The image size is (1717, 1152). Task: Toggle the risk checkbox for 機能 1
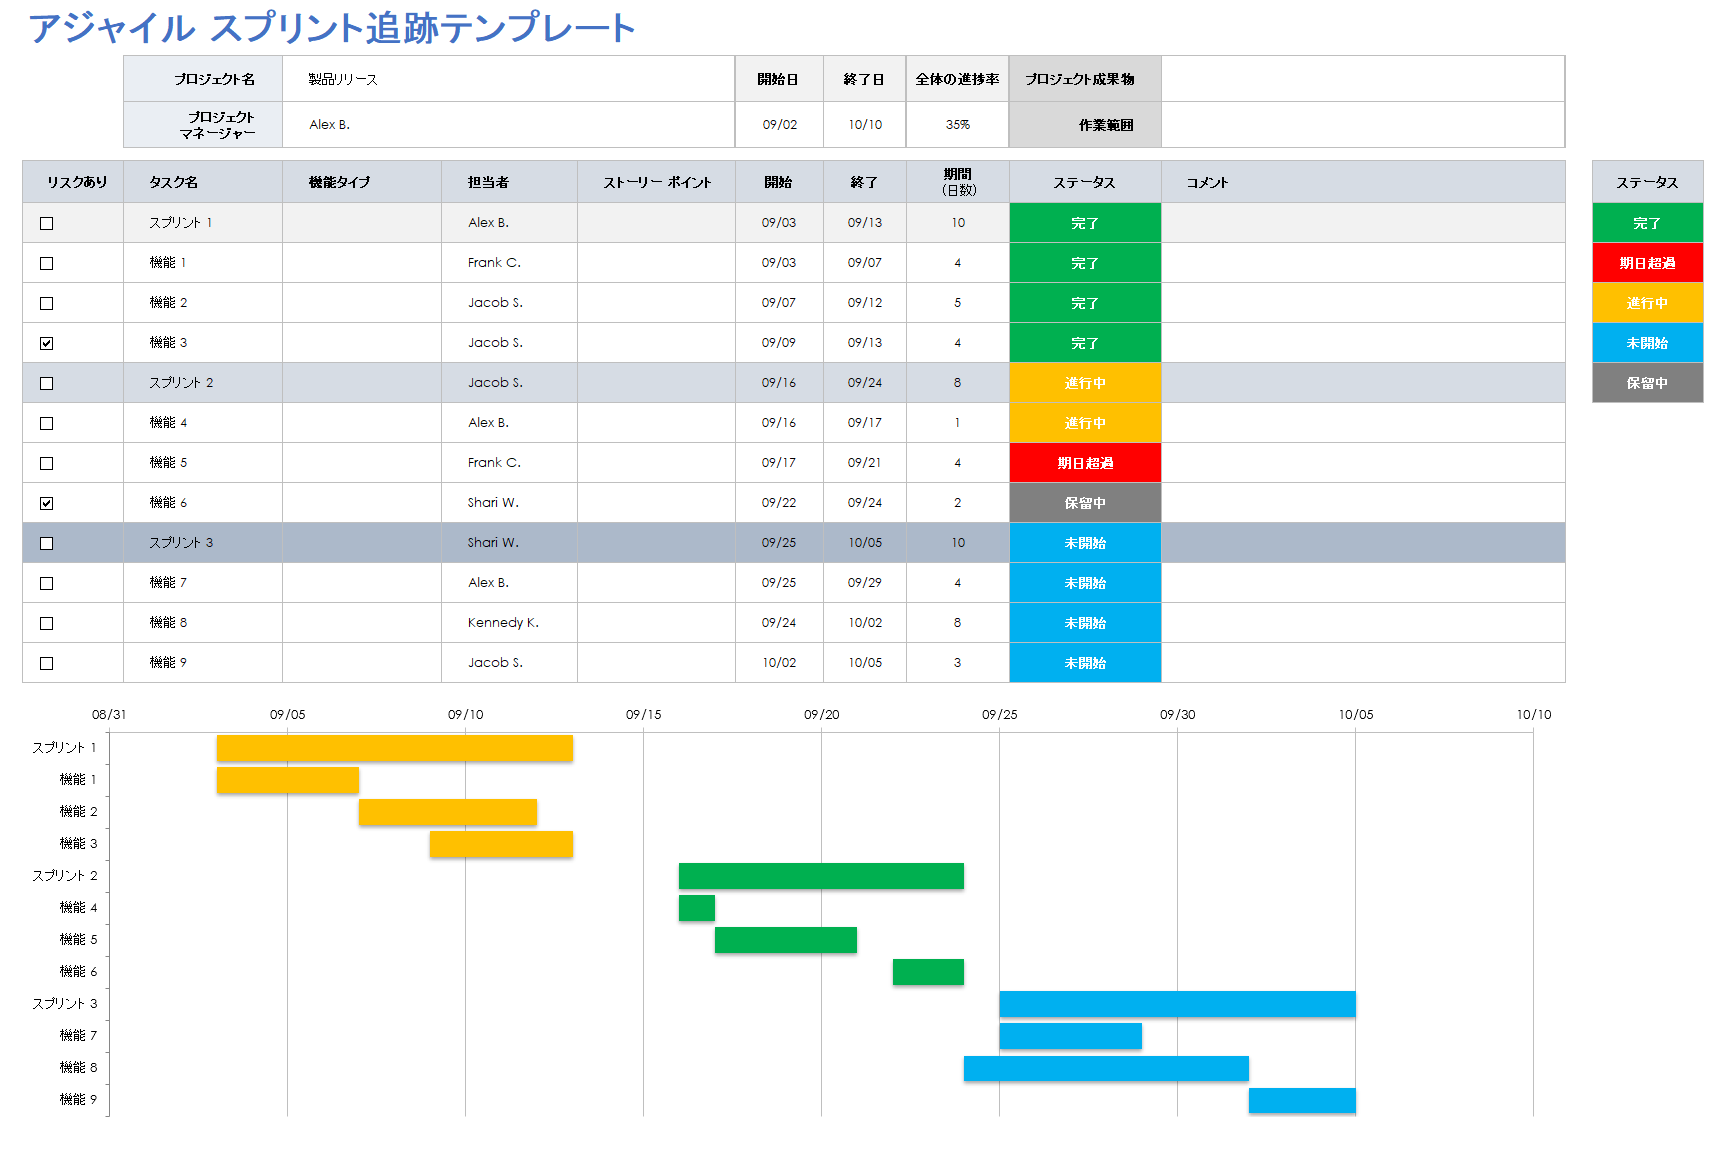coord(46,263)
